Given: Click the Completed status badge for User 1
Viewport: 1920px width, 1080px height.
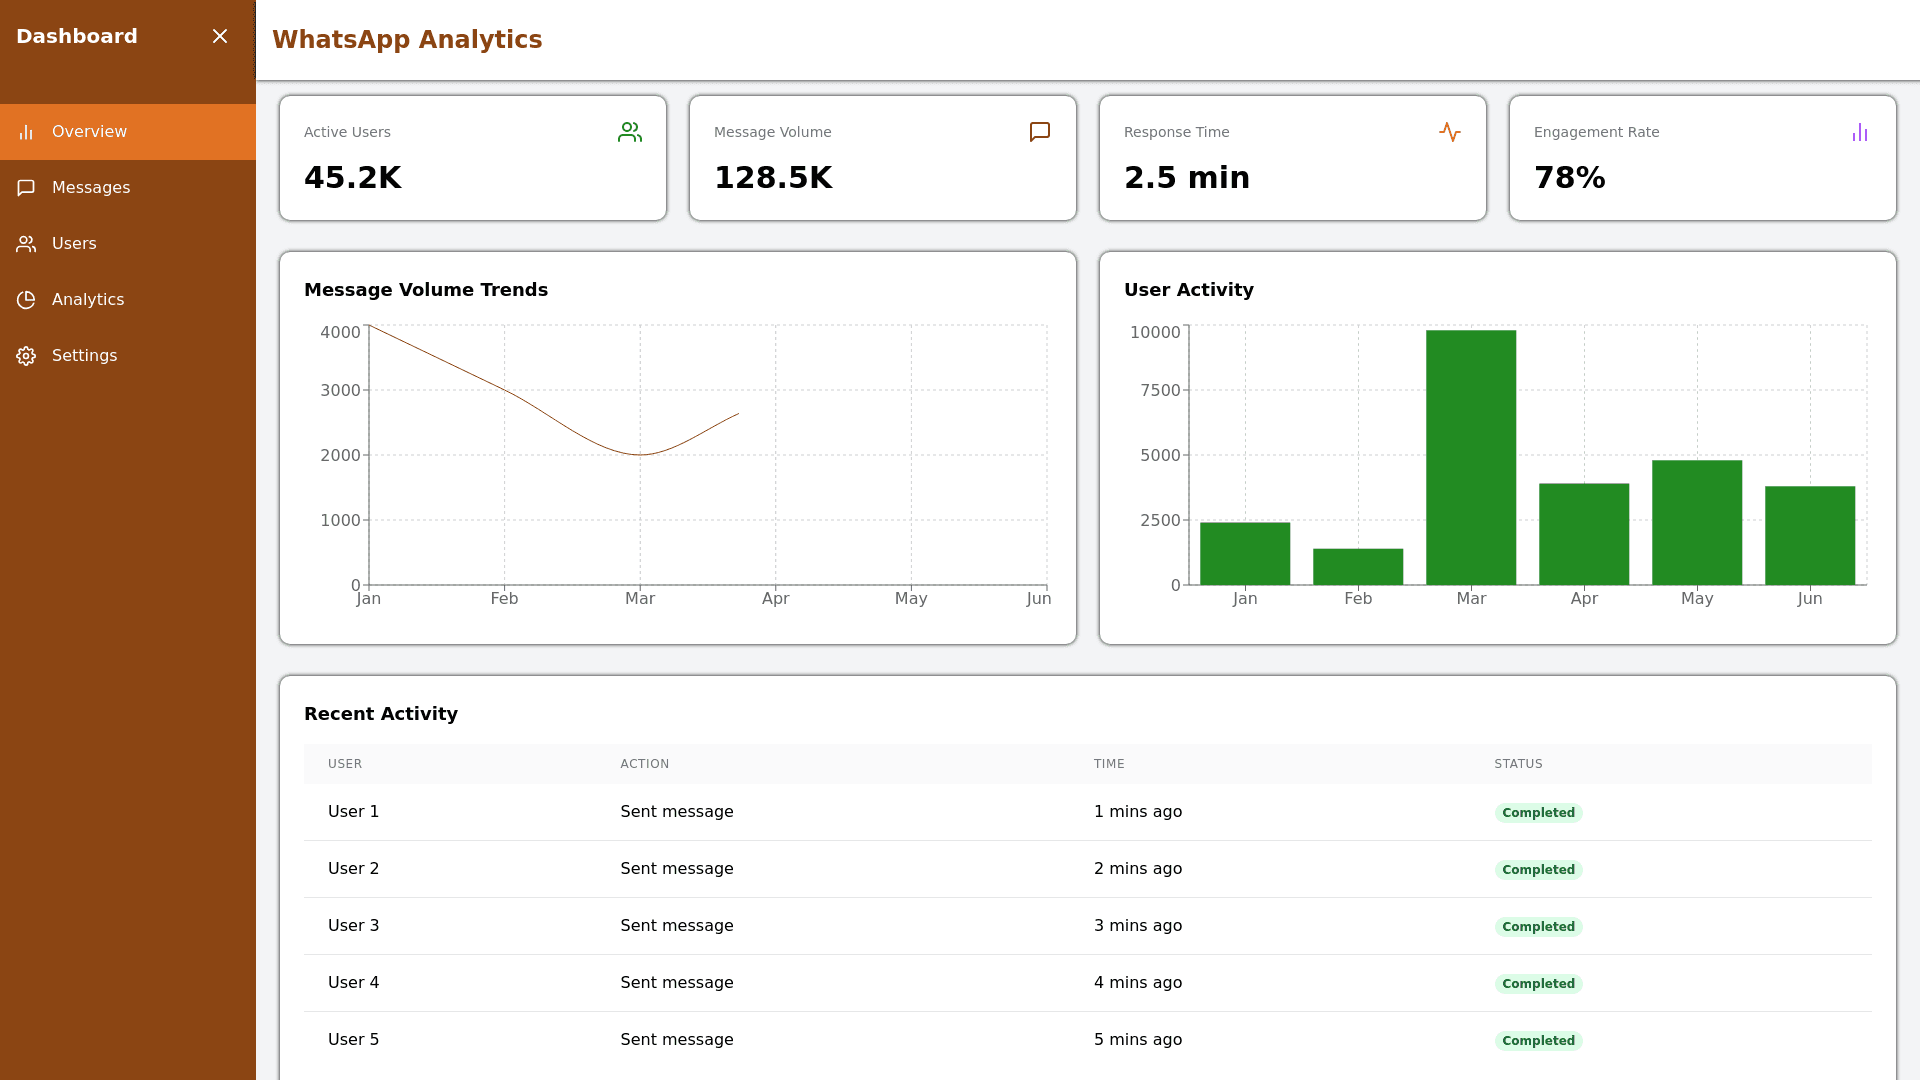Looking at the screenshot, I should click(1538, 813).
